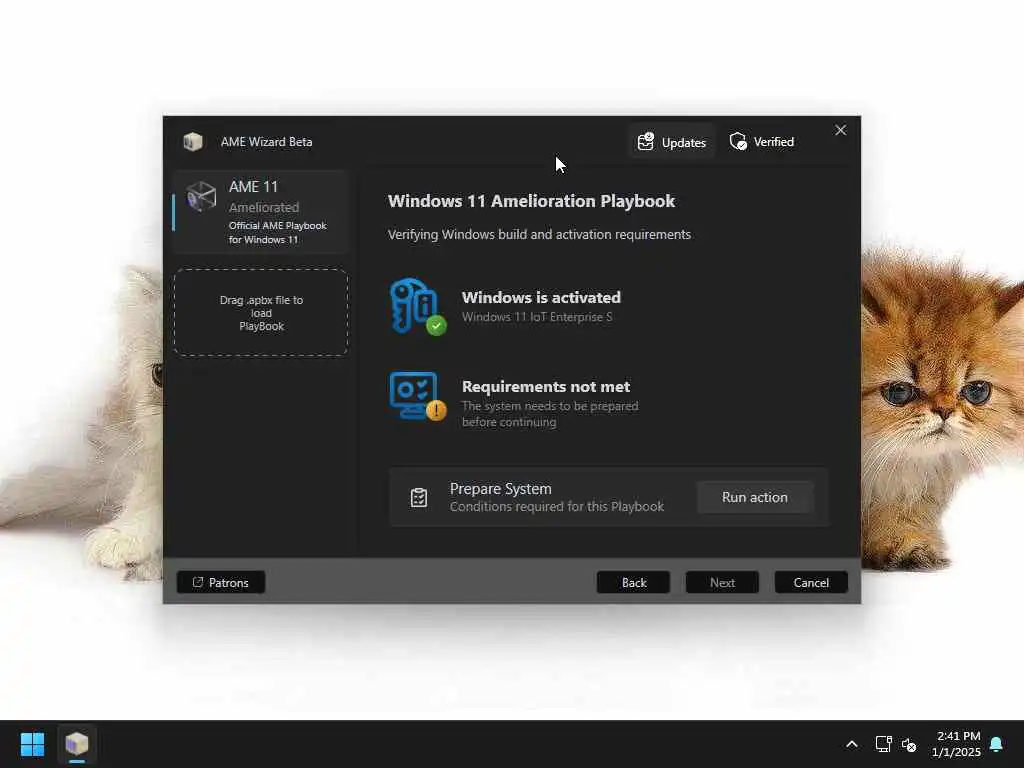
Task: Click 'Verifying Windows build and activation requirements' text
Action: [539, 234]
